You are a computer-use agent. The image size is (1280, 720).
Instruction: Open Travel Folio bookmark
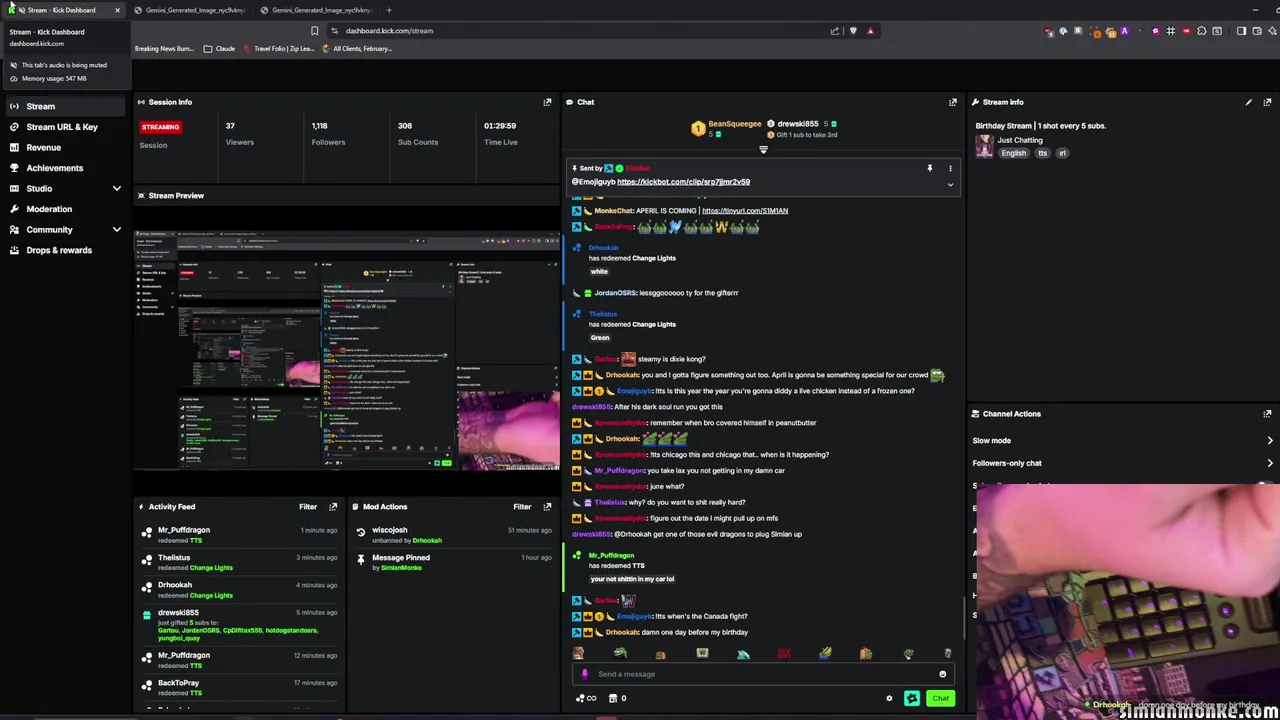277,49
